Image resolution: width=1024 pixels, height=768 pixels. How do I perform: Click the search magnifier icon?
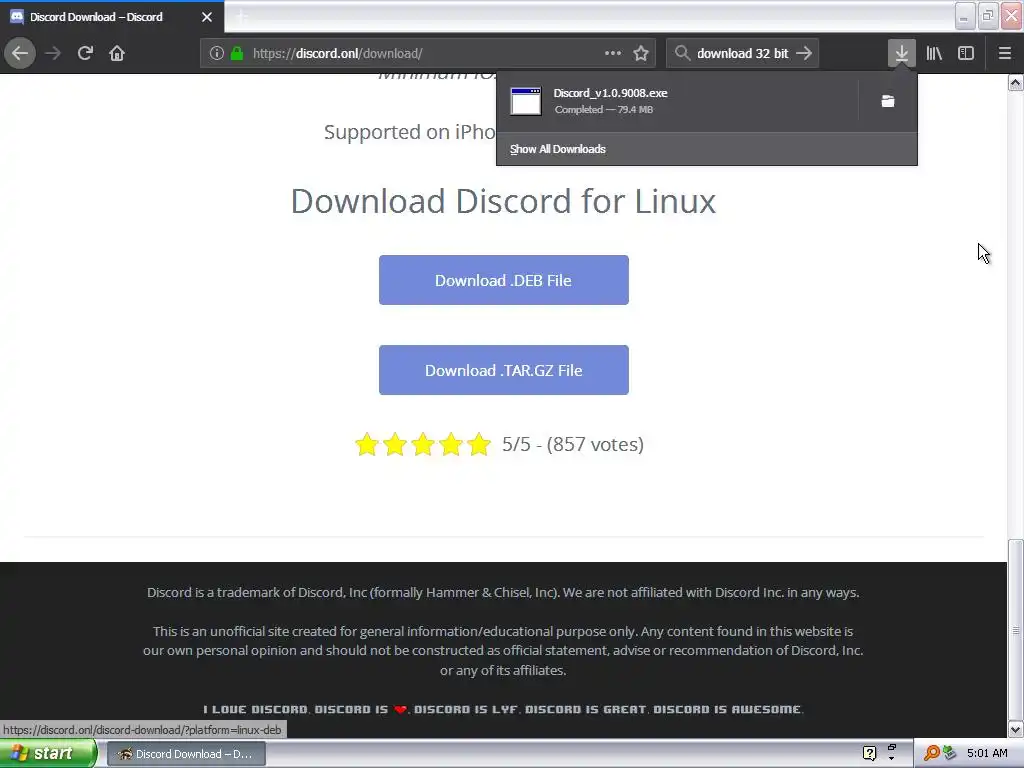coord(682,53)
